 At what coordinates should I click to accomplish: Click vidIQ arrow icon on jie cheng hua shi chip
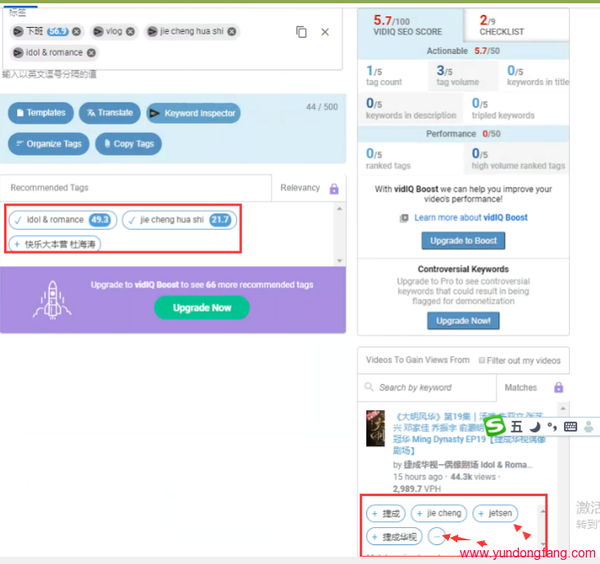(x=152, y=31)
